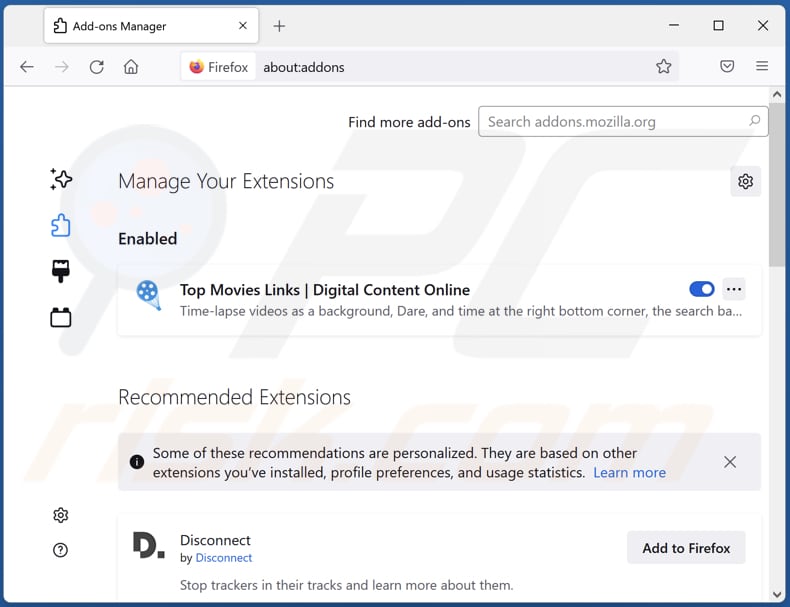
Task: Click the Disconnect extension logo
Action: click(x=149, y=545)
